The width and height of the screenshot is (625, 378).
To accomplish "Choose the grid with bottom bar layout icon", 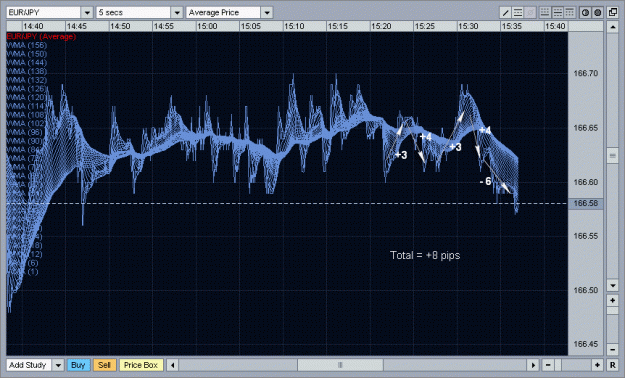I will click(x=545, y=13).
